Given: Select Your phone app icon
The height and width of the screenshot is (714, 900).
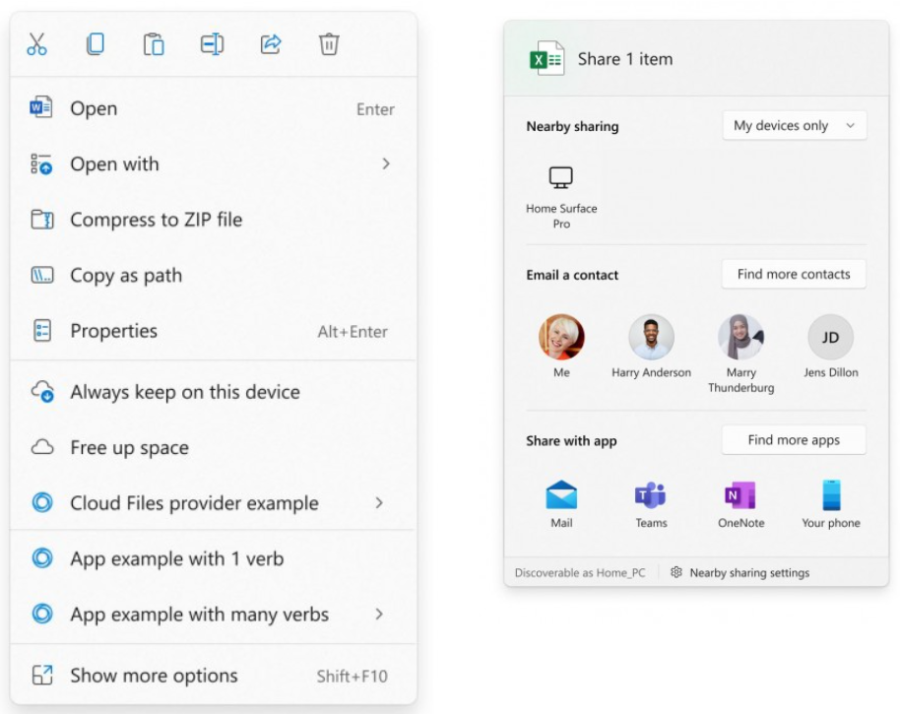Looking at the screenshot, I should pyautogui.click(x=830, y=496).
